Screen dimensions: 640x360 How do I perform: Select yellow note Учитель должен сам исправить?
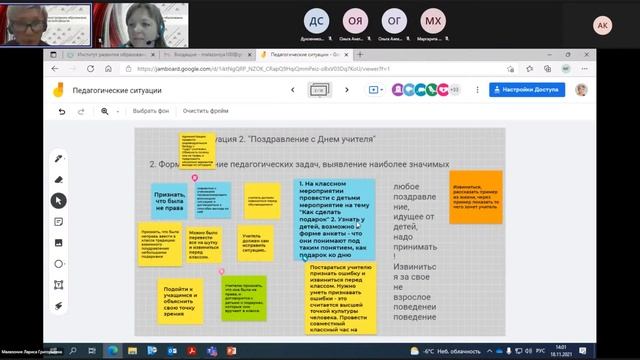pos(256,243)
